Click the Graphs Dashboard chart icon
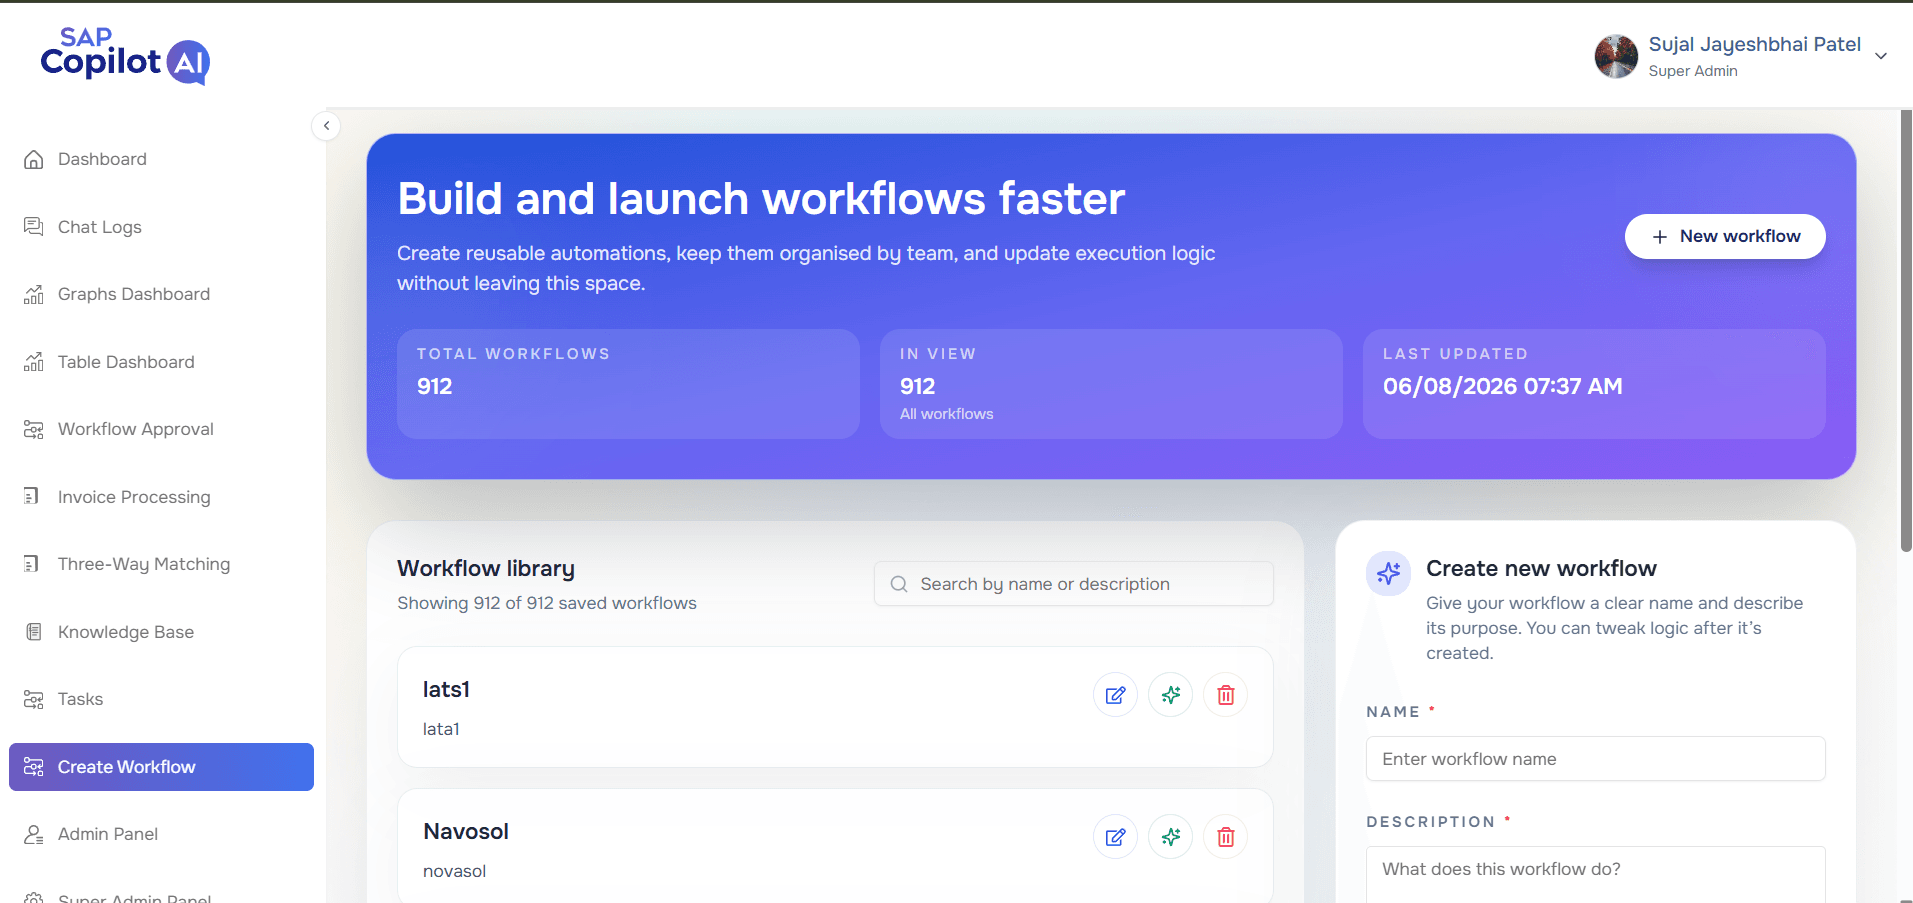This screenshot has height=903, width=1913. click(34, 294)
